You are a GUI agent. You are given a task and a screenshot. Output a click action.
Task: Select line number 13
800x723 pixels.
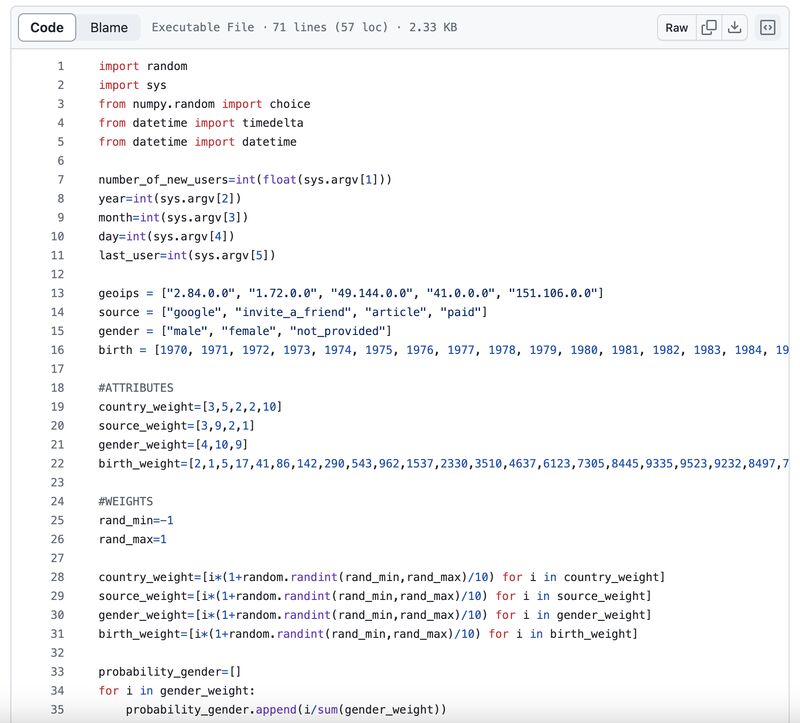click(58, 293)
